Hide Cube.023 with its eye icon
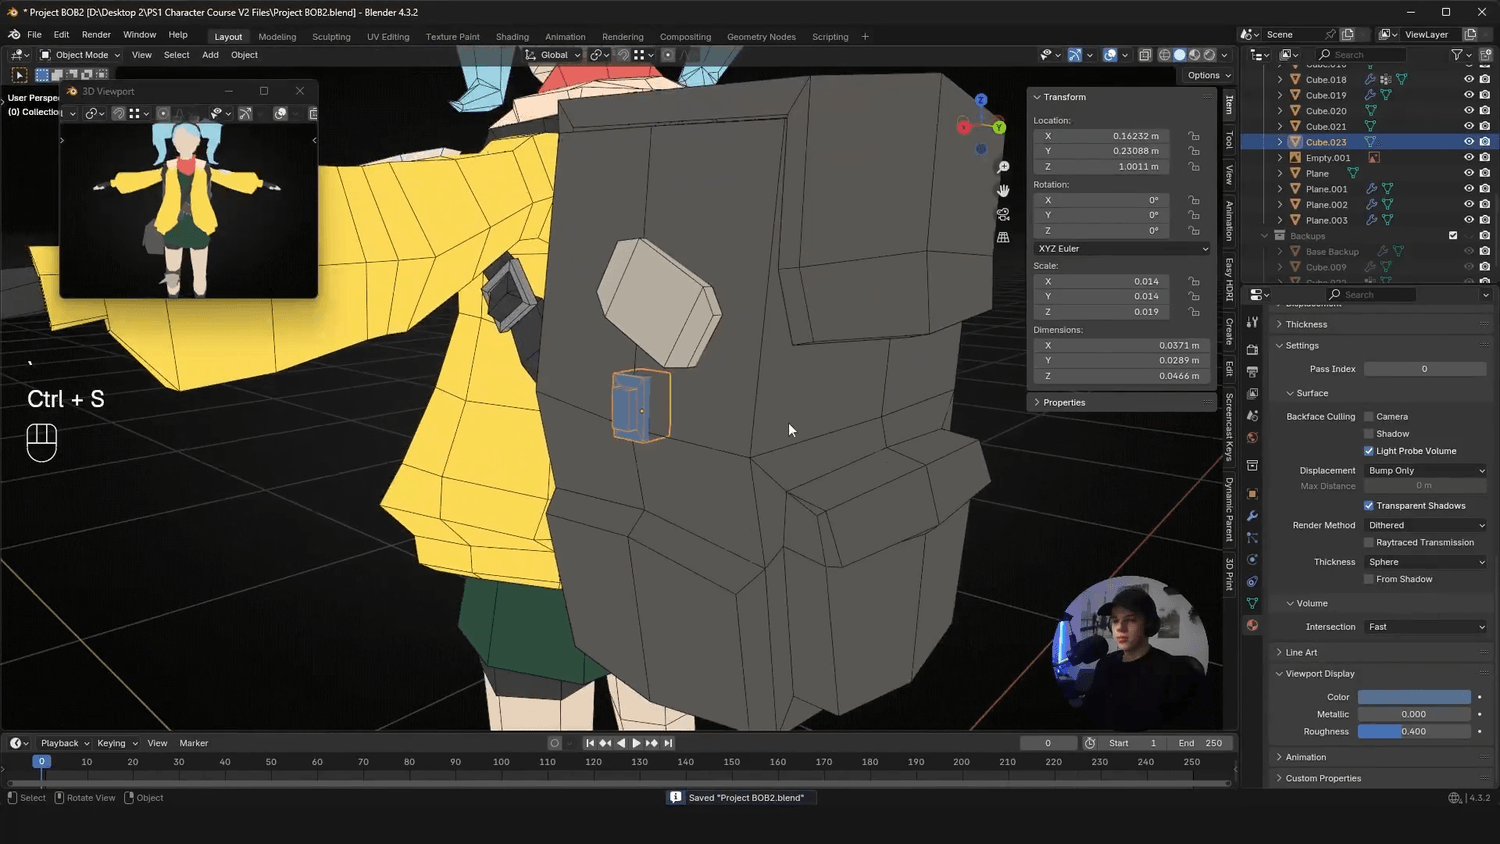 pyautogui.click(x=1469, y=142)
